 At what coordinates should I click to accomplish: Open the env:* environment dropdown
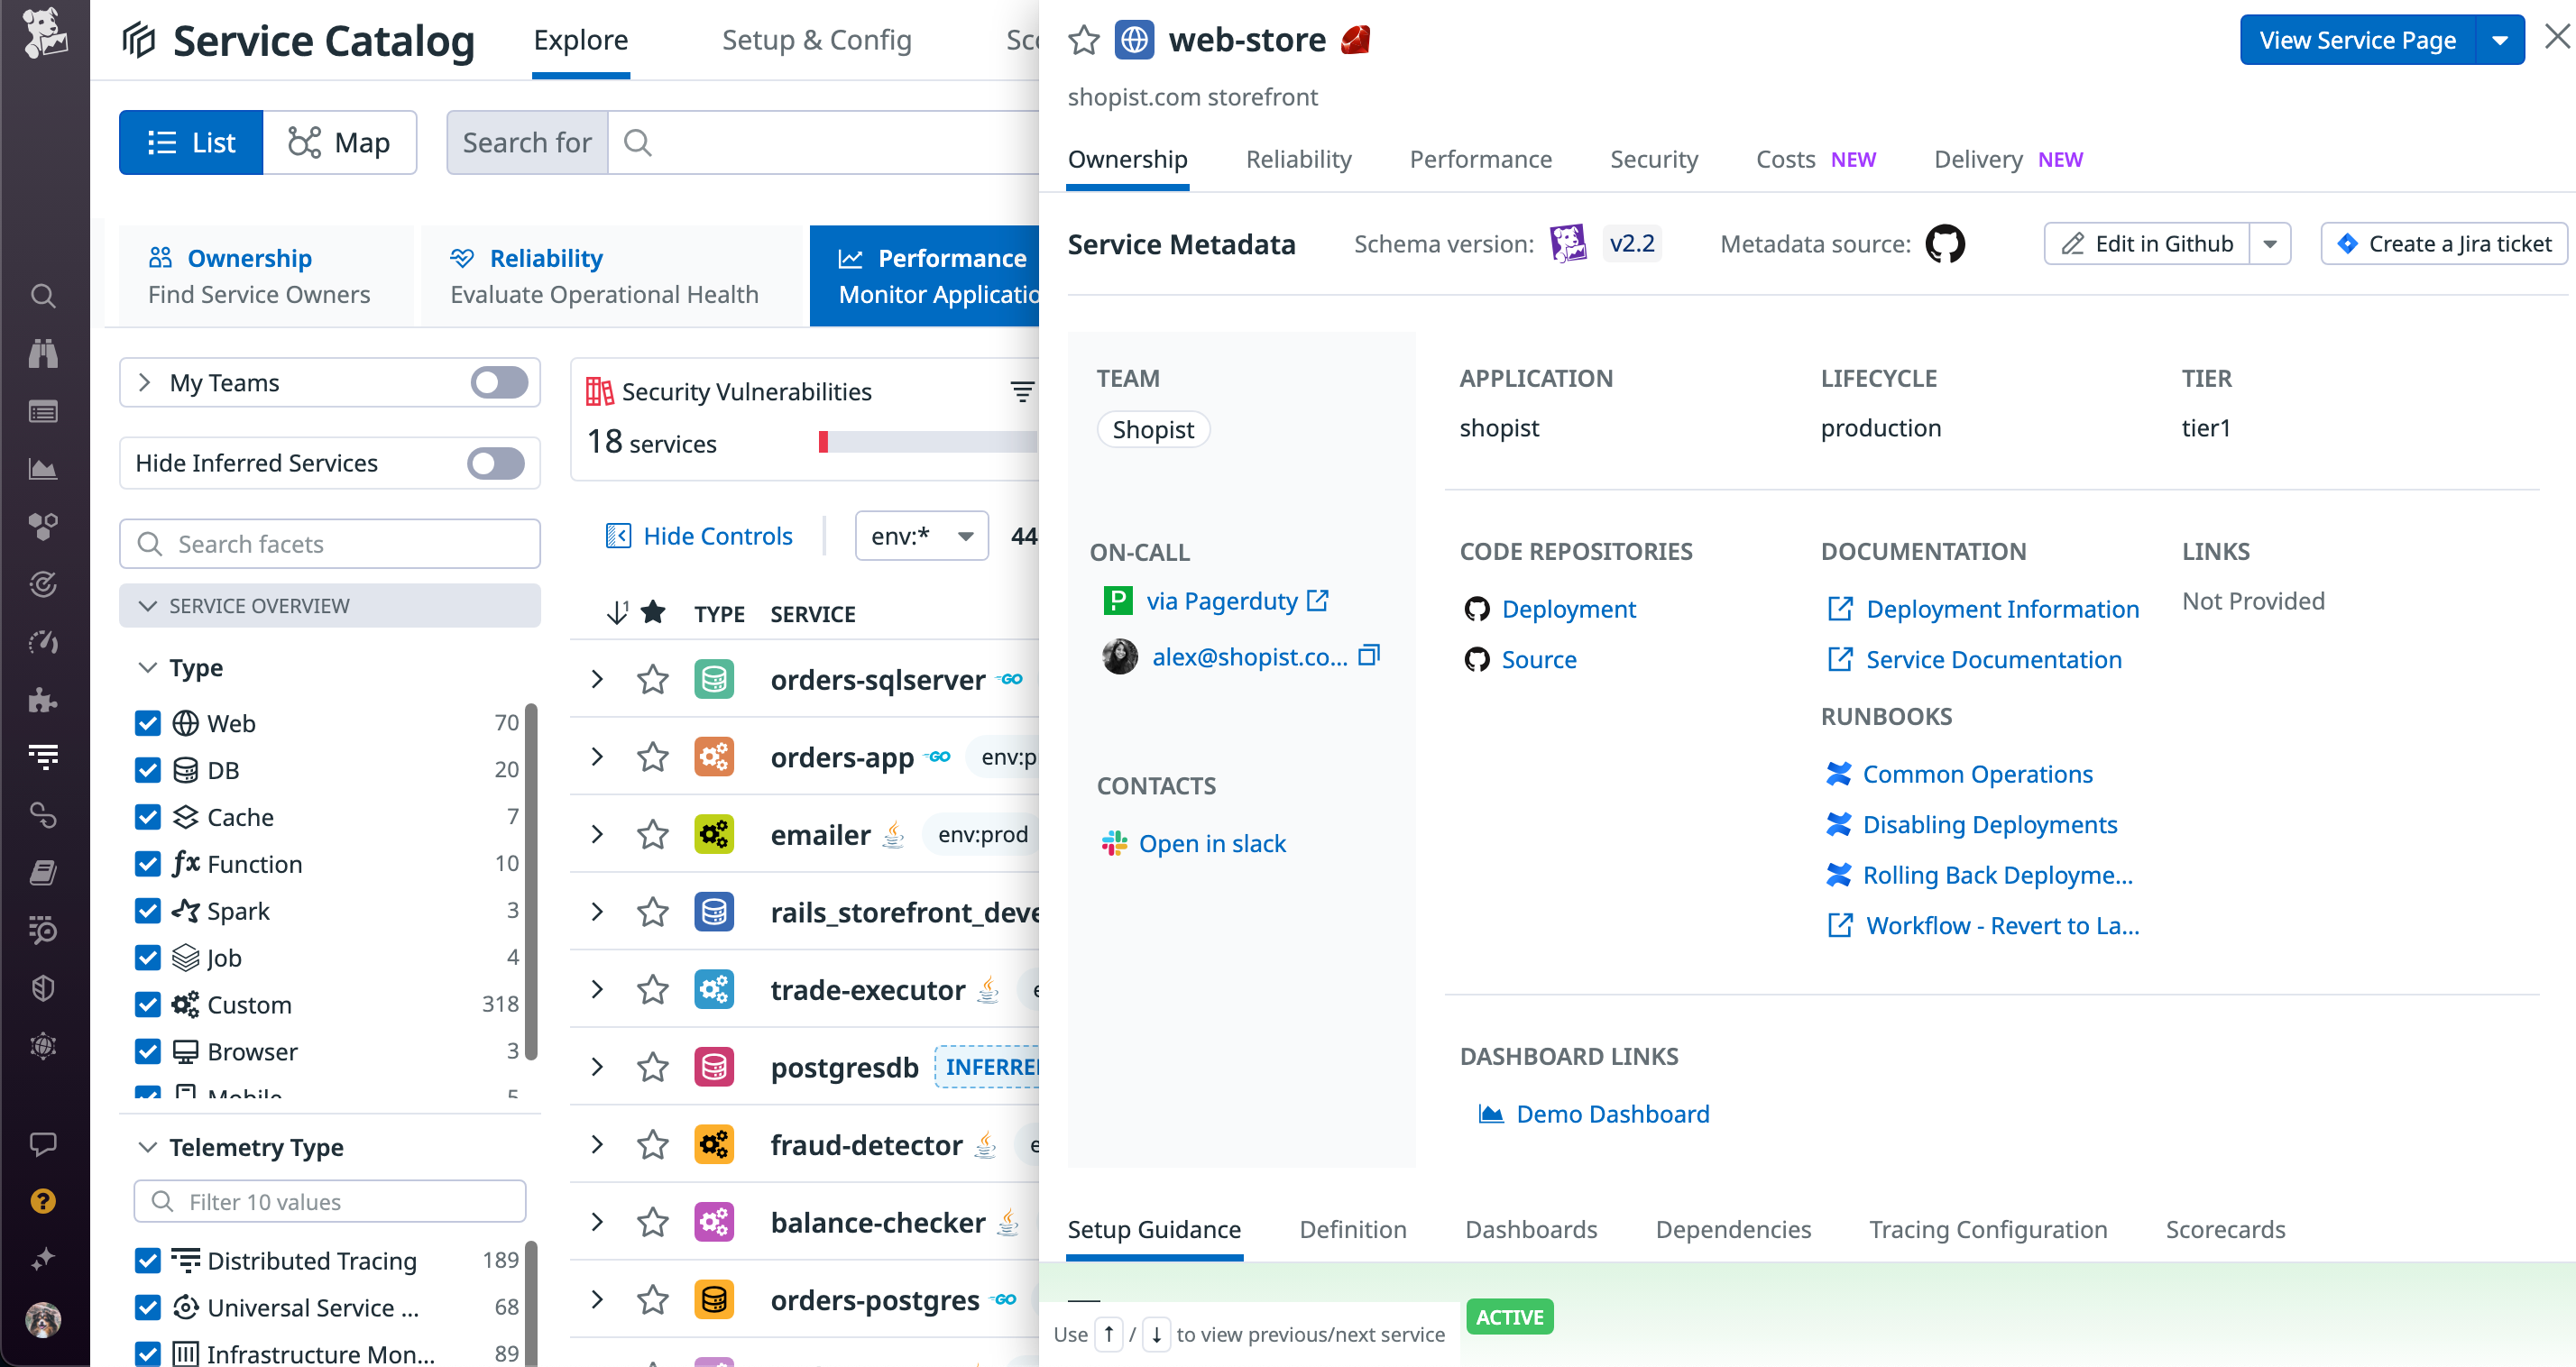coord(920,536)
